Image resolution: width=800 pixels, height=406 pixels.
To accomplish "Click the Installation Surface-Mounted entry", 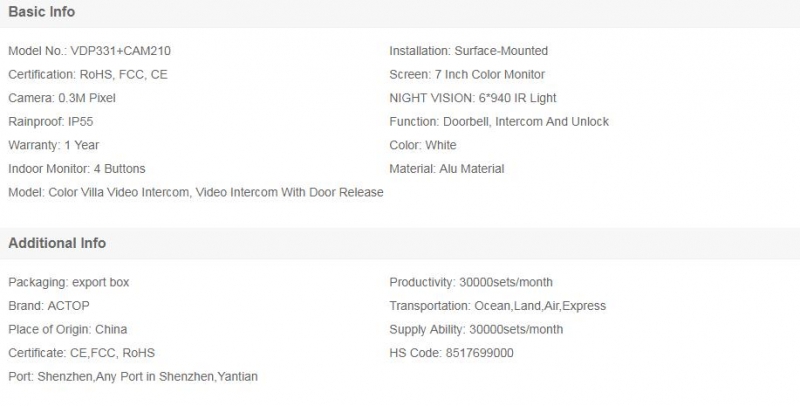I will 468,51.
